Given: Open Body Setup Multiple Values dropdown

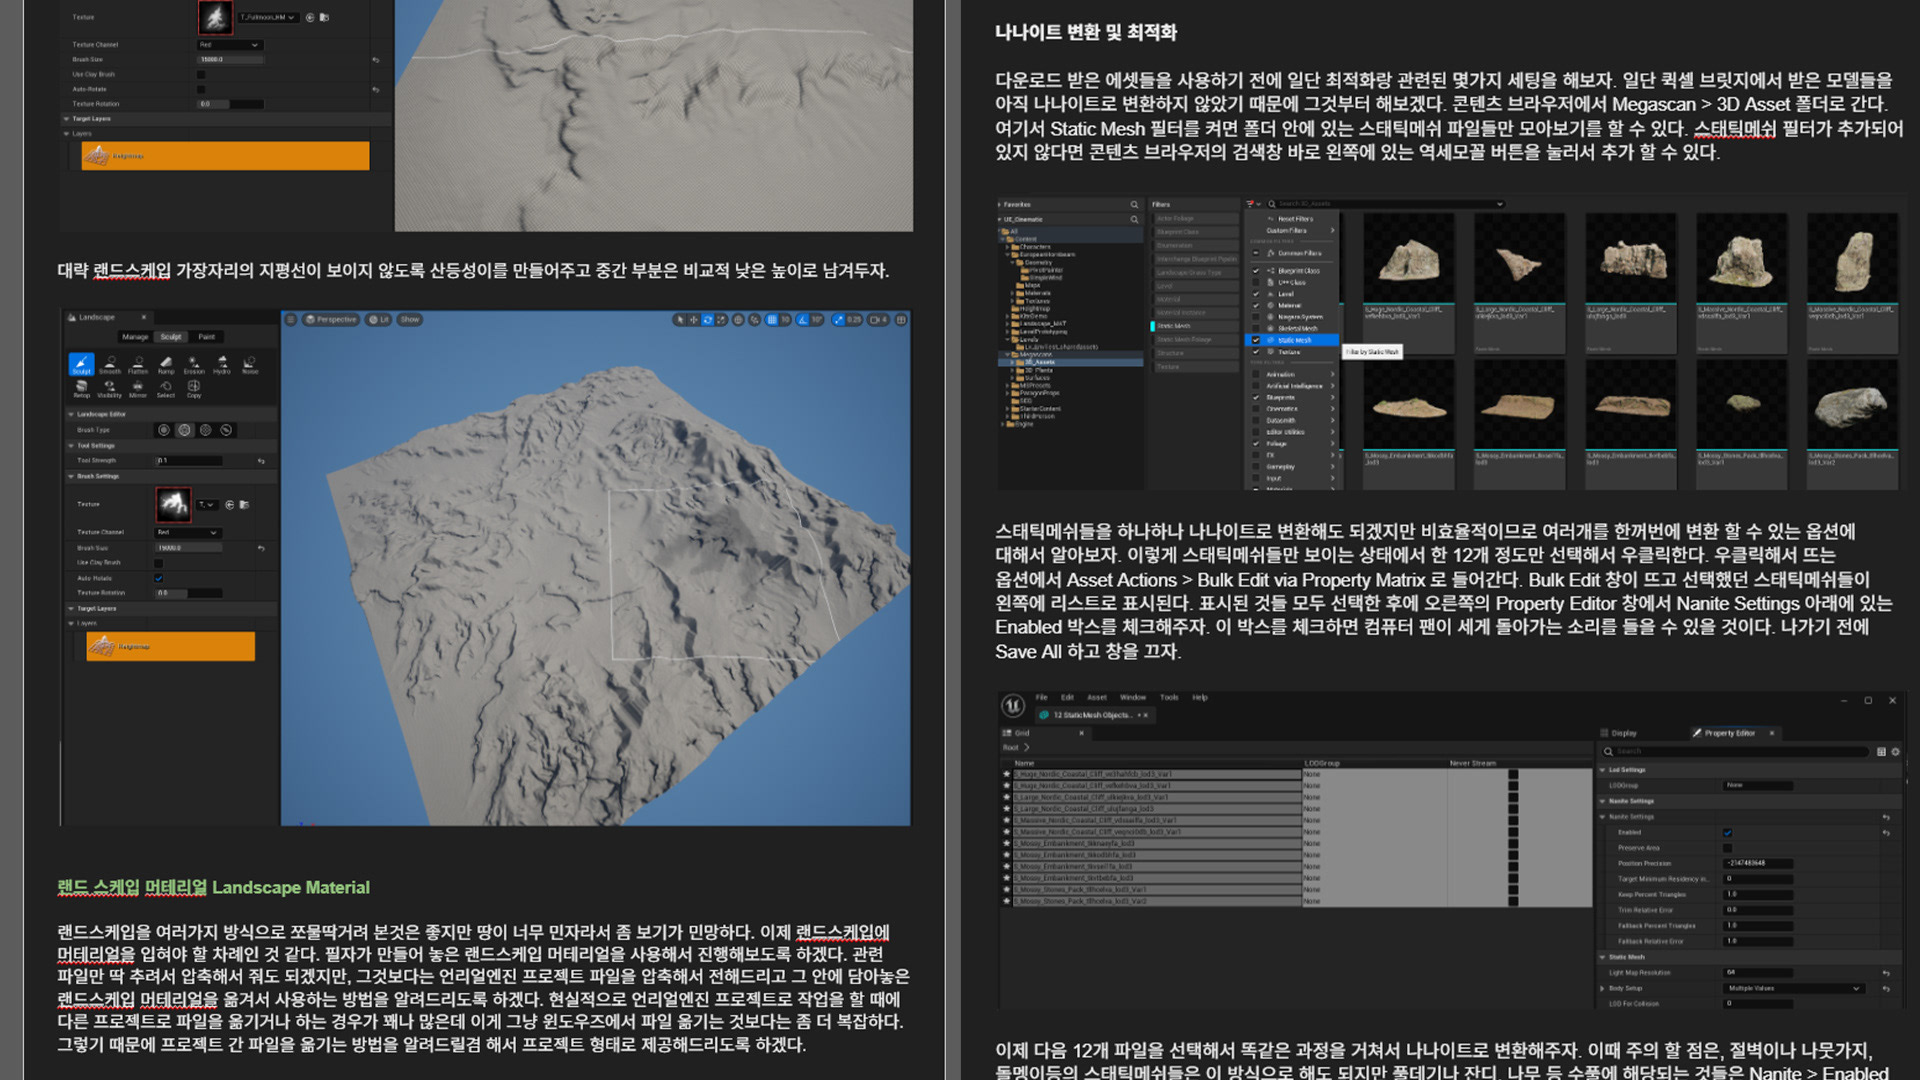Looking at the screenshot, I should pos(1794,988).
